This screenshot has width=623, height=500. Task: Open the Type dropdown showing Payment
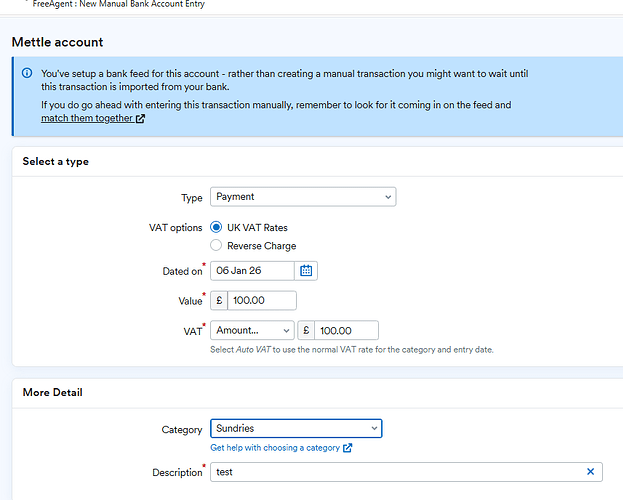(303, 197)
